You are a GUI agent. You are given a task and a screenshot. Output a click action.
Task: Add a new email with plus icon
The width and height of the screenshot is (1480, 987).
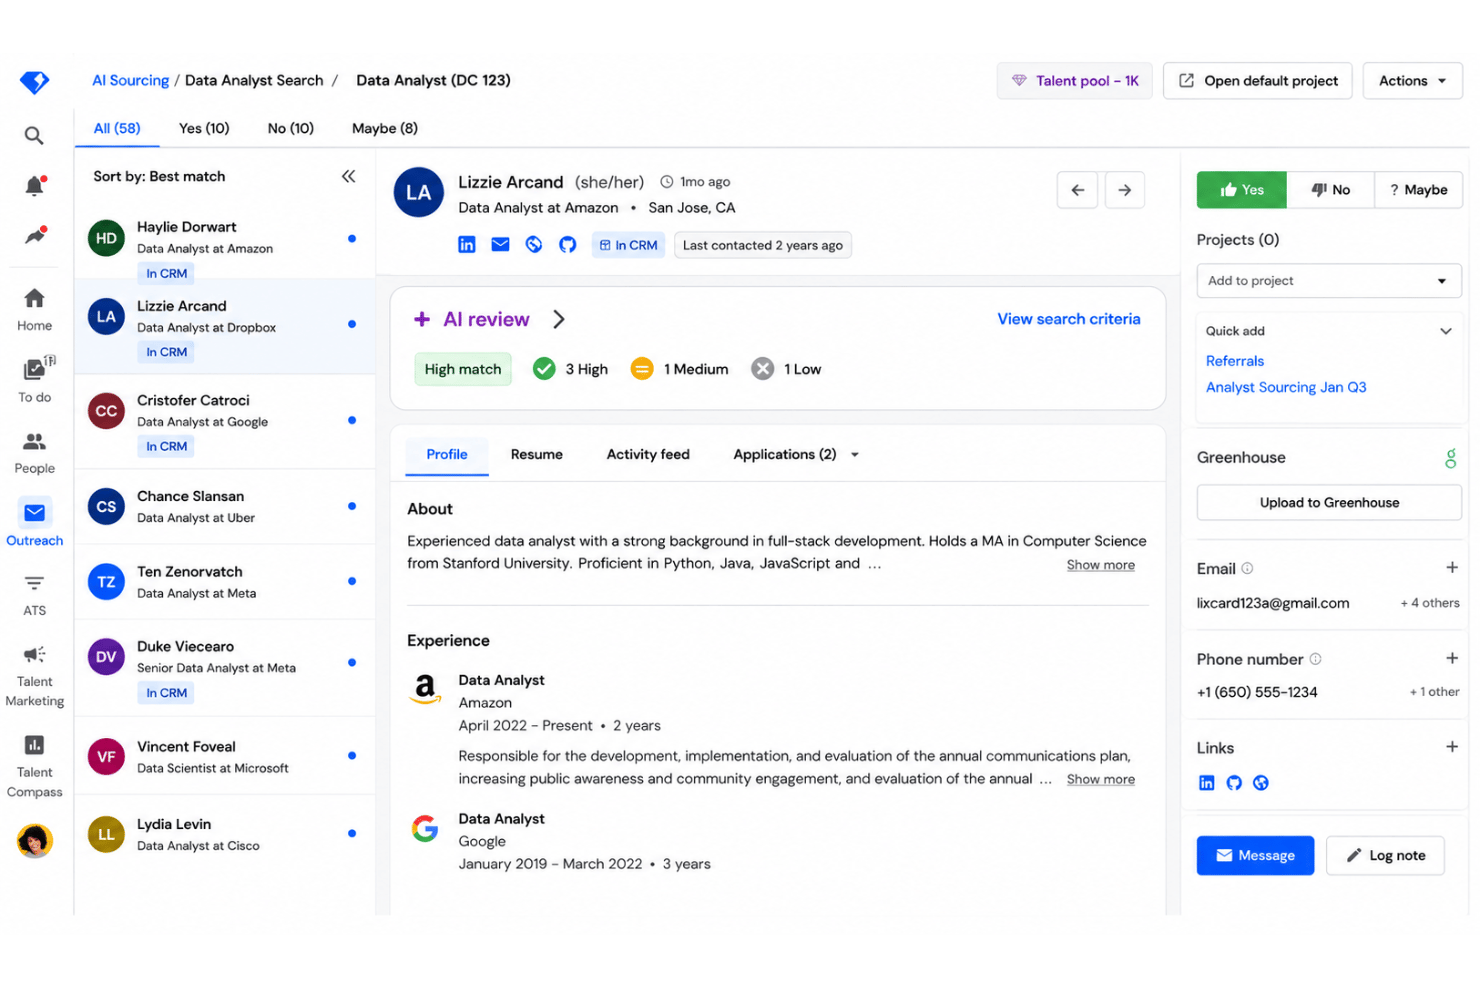coord(1451,568)
